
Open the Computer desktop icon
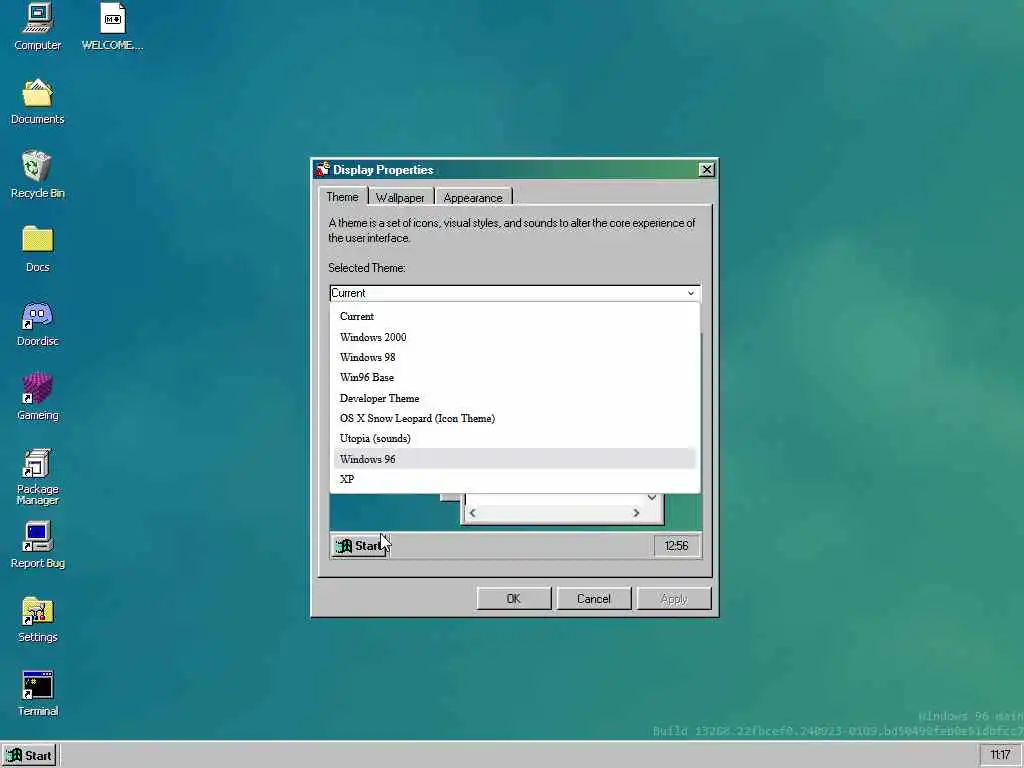38,26
